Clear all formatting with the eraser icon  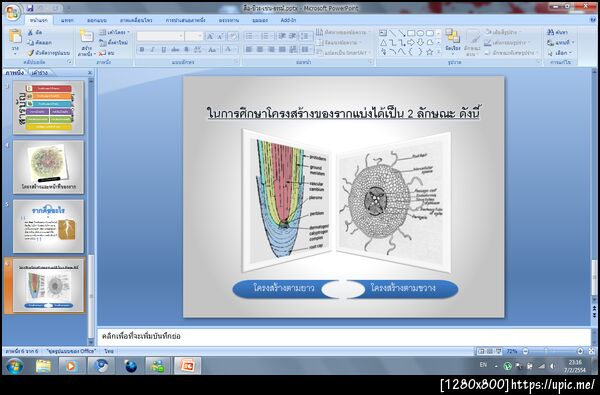click(x=233, y=36)
